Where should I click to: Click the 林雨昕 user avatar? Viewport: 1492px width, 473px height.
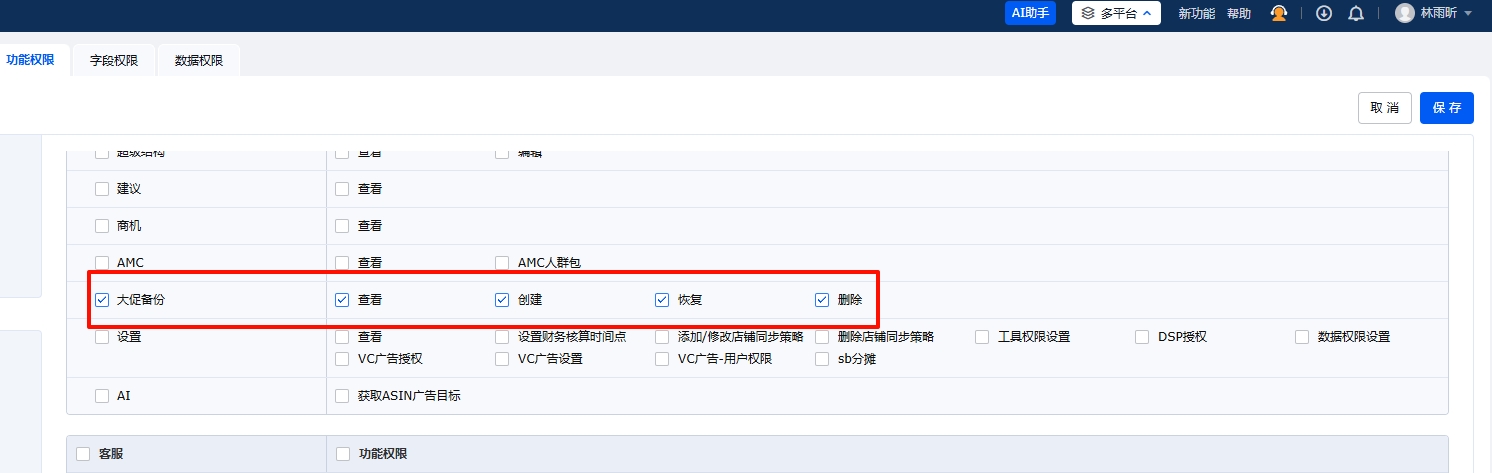pyautogui.click(x=1405, y=13)
